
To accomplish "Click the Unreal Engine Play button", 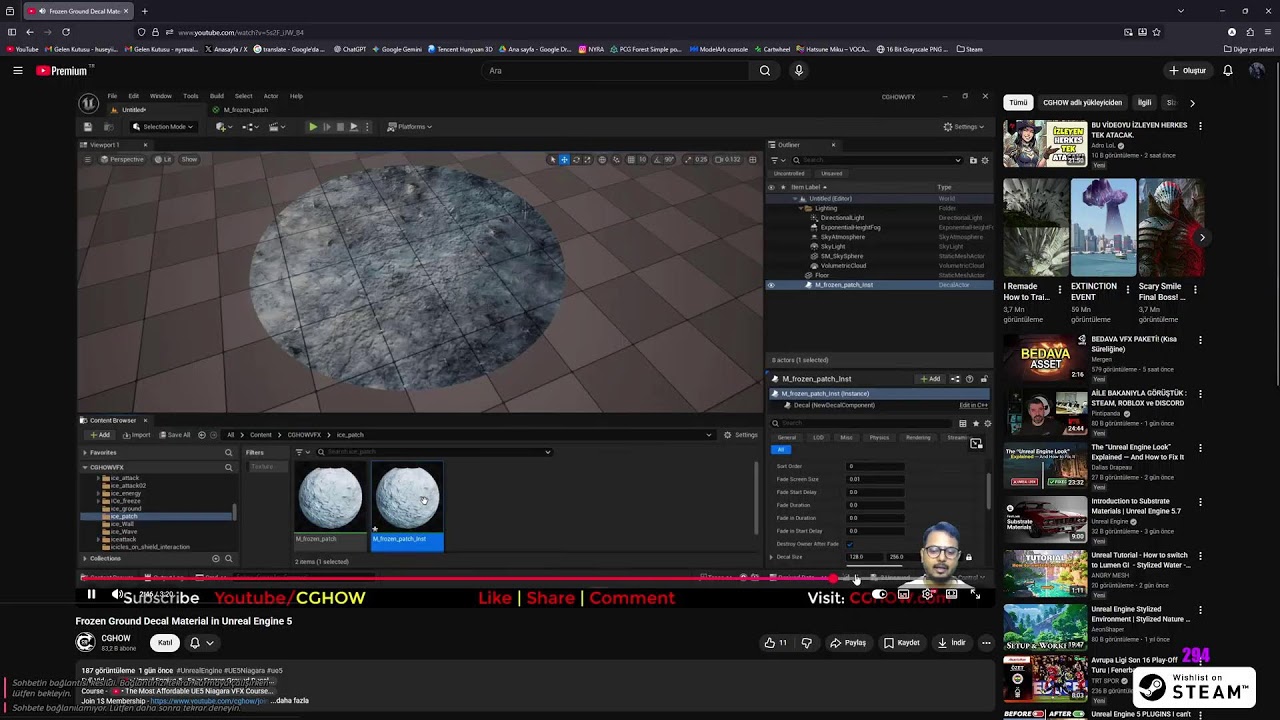I will click(313, 127).
